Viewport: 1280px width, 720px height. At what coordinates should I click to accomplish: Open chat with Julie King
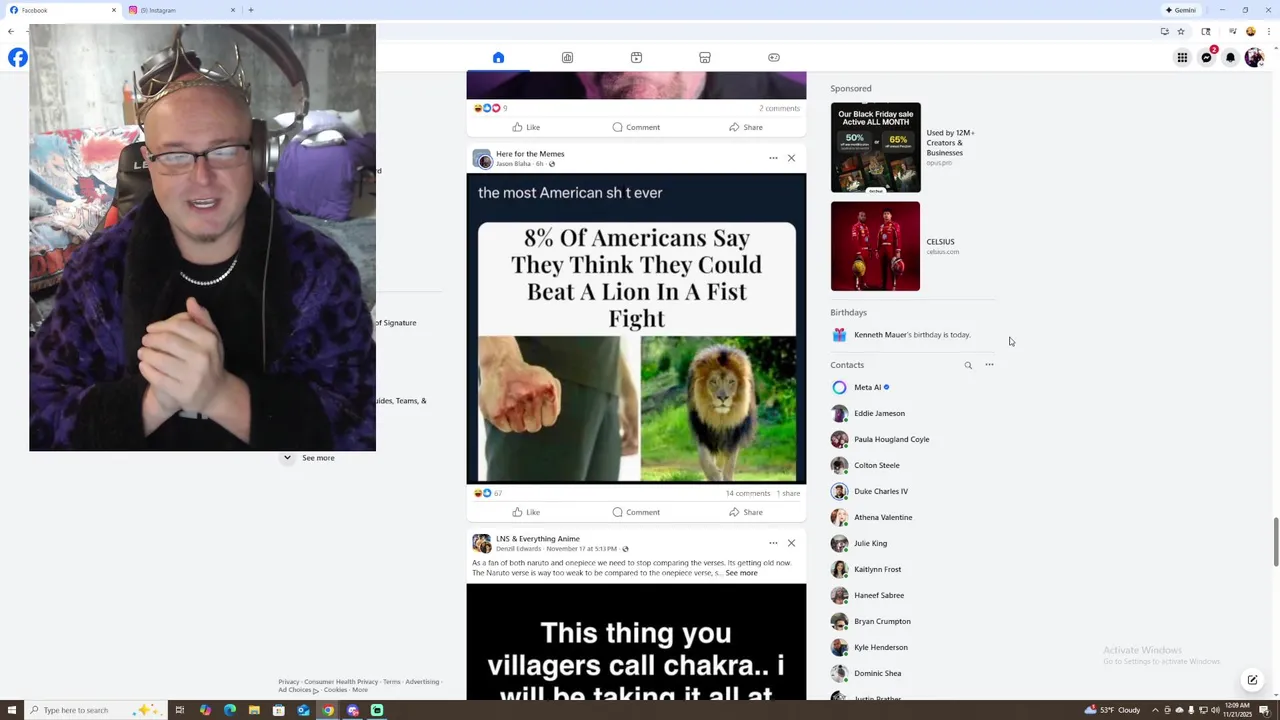(859, 543)
